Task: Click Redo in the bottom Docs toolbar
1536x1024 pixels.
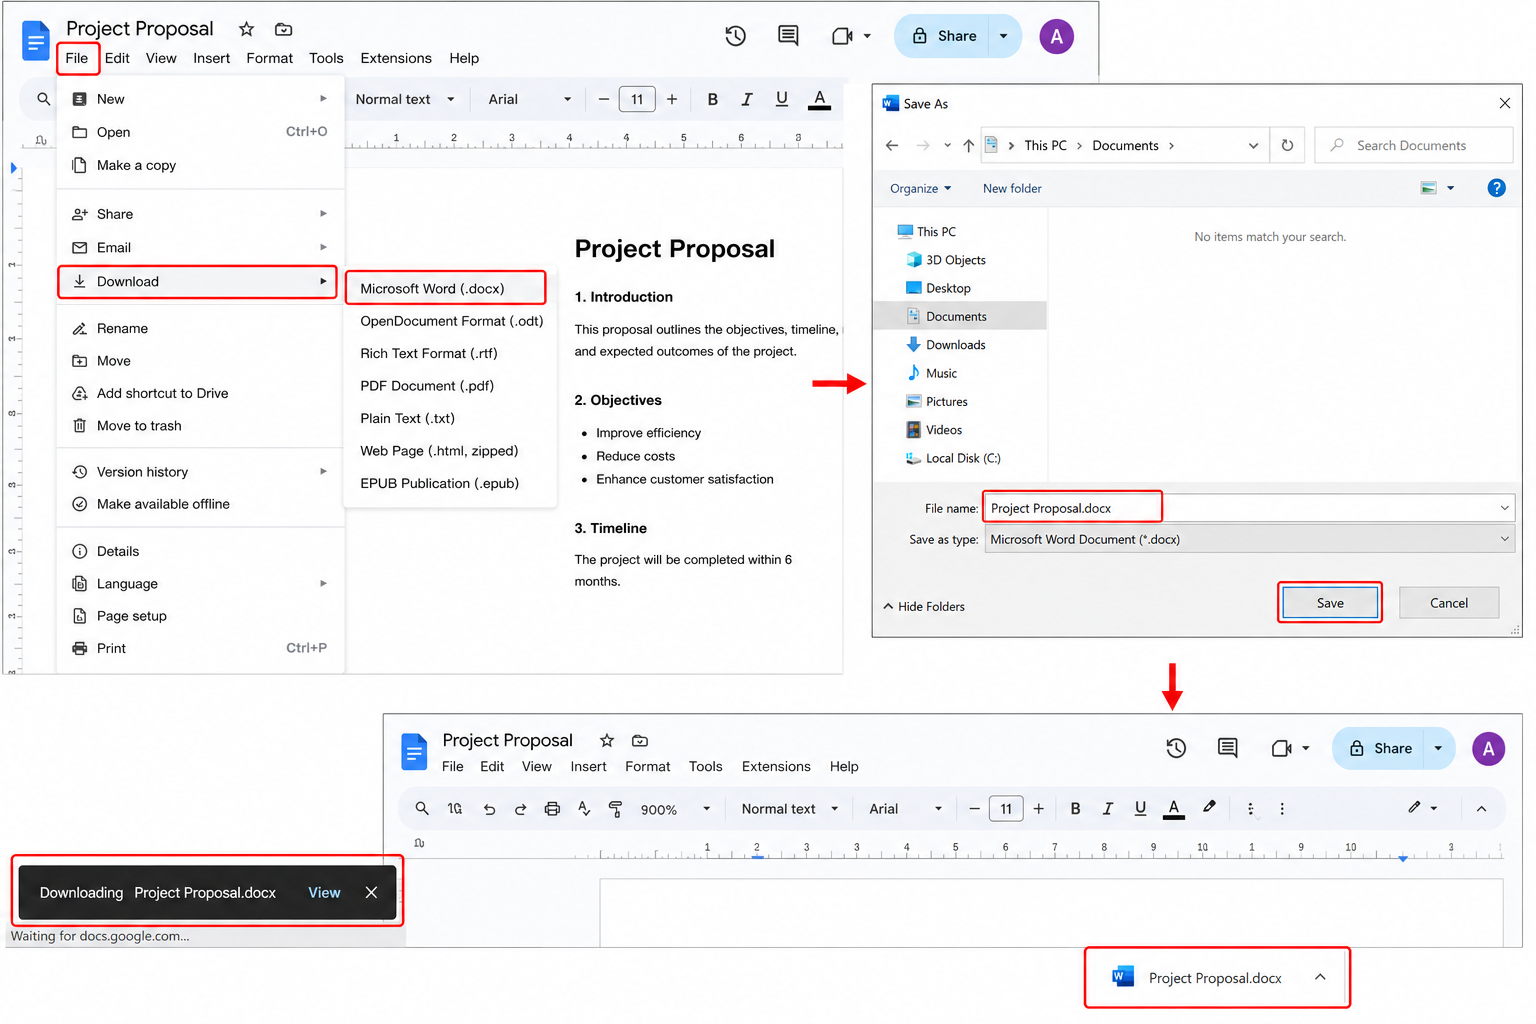Action: pos(520,809)
